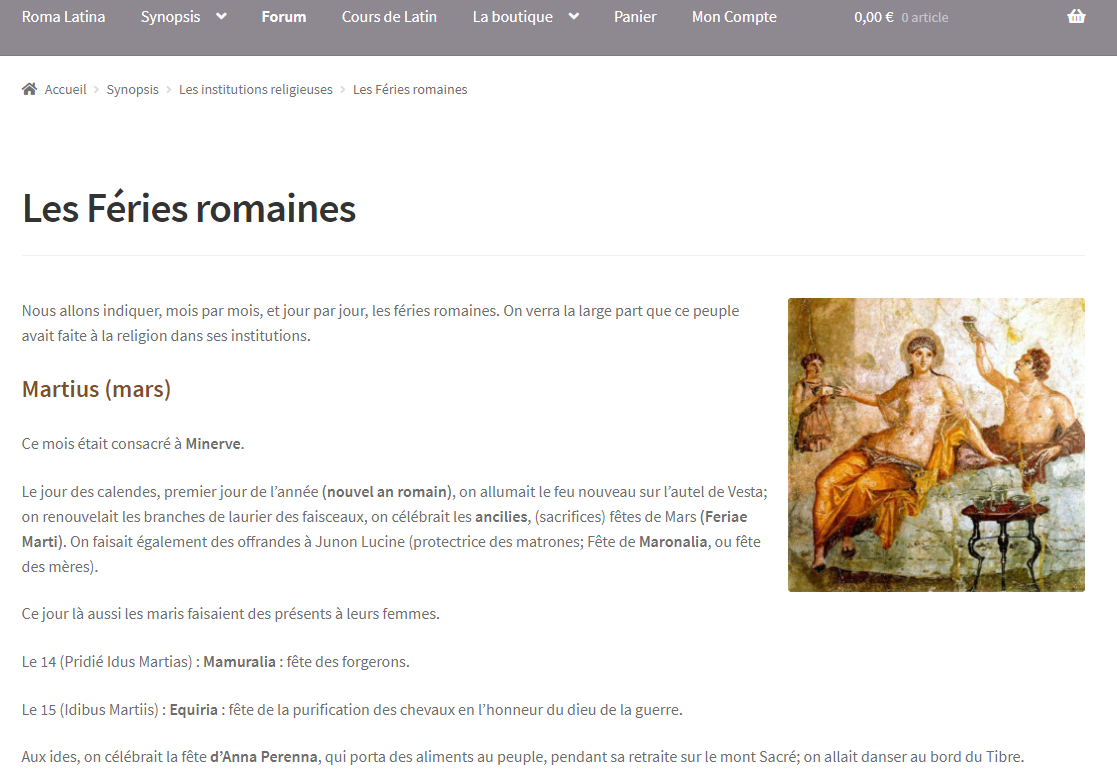Click the Martius (mars) section heading
This screenshot has height=779, width=1117.
(x=96, y=389)
